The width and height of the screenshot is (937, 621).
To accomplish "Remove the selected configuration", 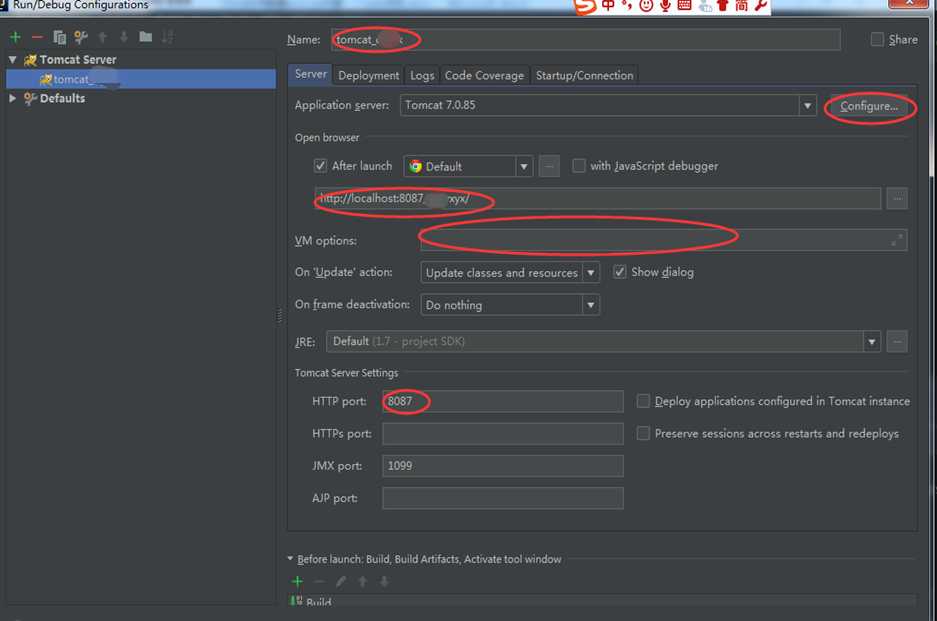I will click(x=37, y=37).
